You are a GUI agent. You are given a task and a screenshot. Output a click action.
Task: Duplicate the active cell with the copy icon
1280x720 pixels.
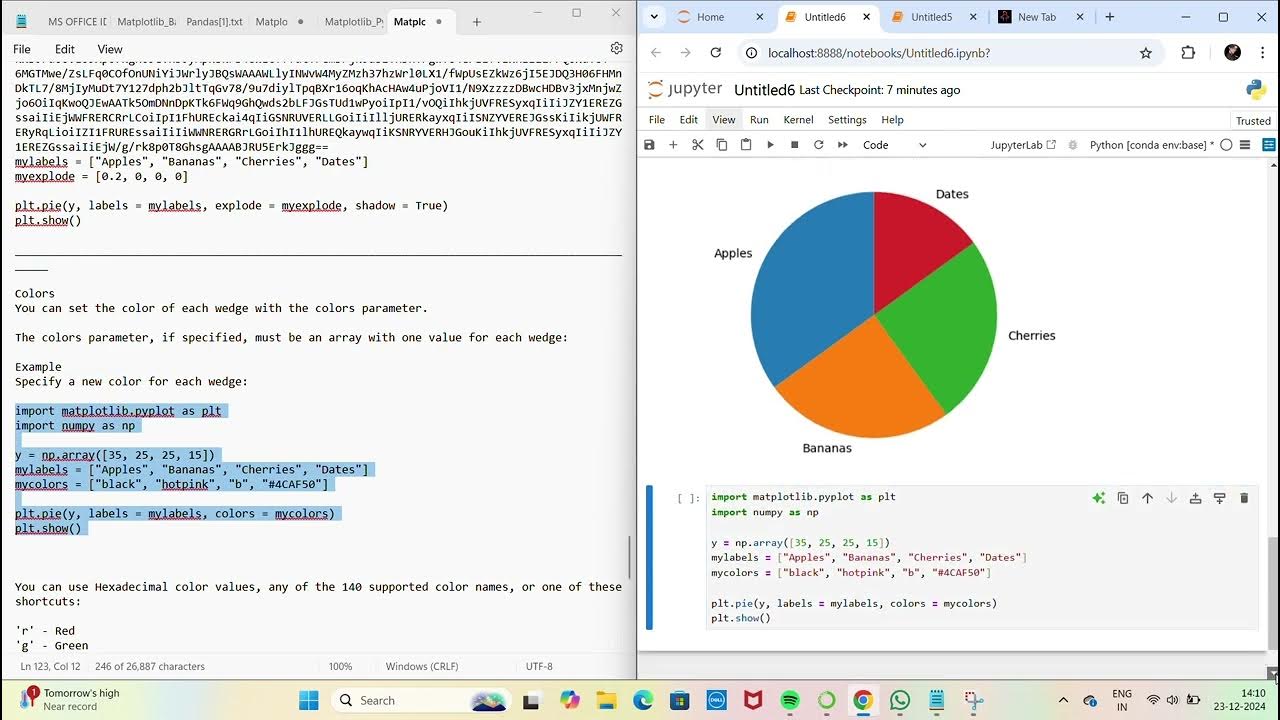pos(1123,498)
